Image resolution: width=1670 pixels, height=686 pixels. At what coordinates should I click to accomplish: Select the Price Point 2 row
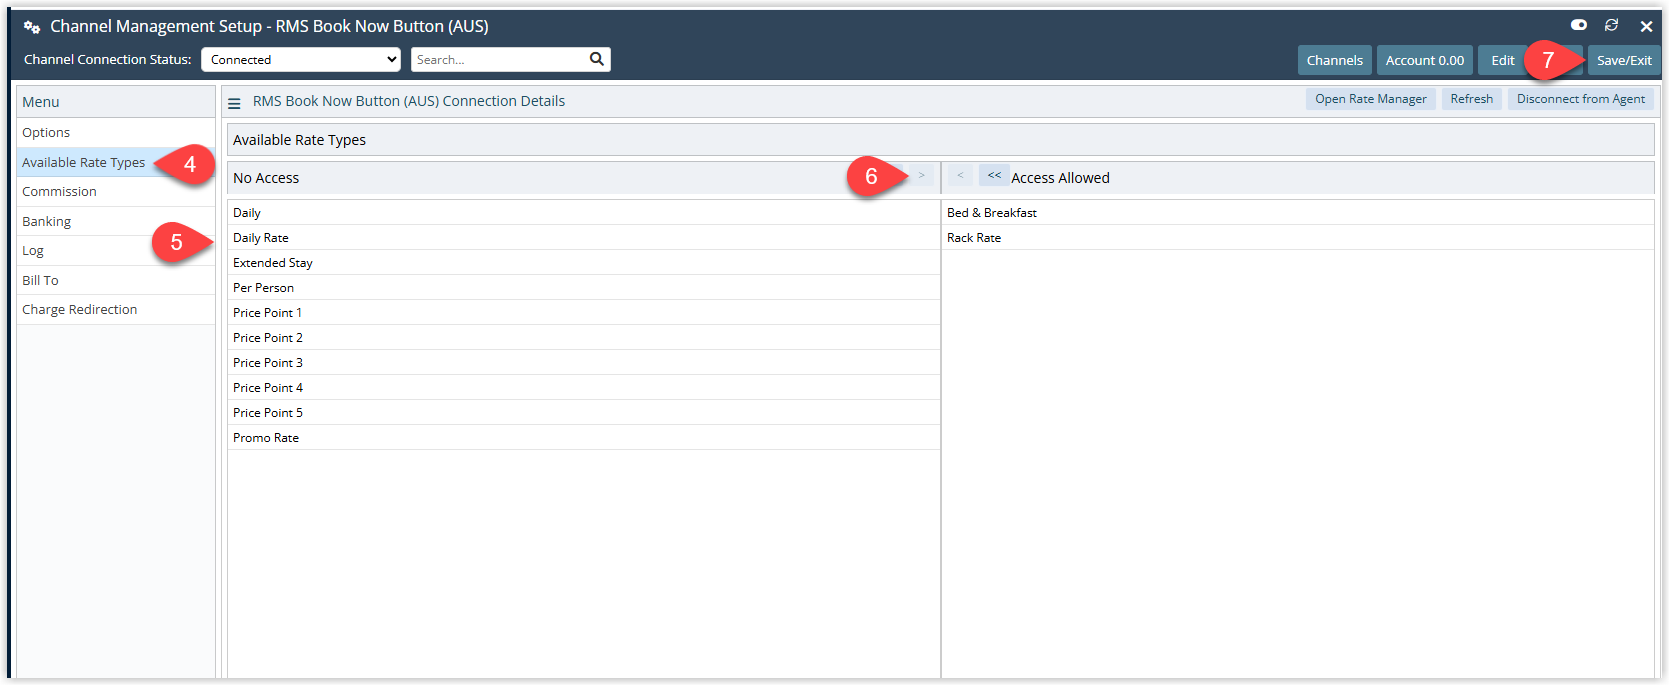[584, 337]
